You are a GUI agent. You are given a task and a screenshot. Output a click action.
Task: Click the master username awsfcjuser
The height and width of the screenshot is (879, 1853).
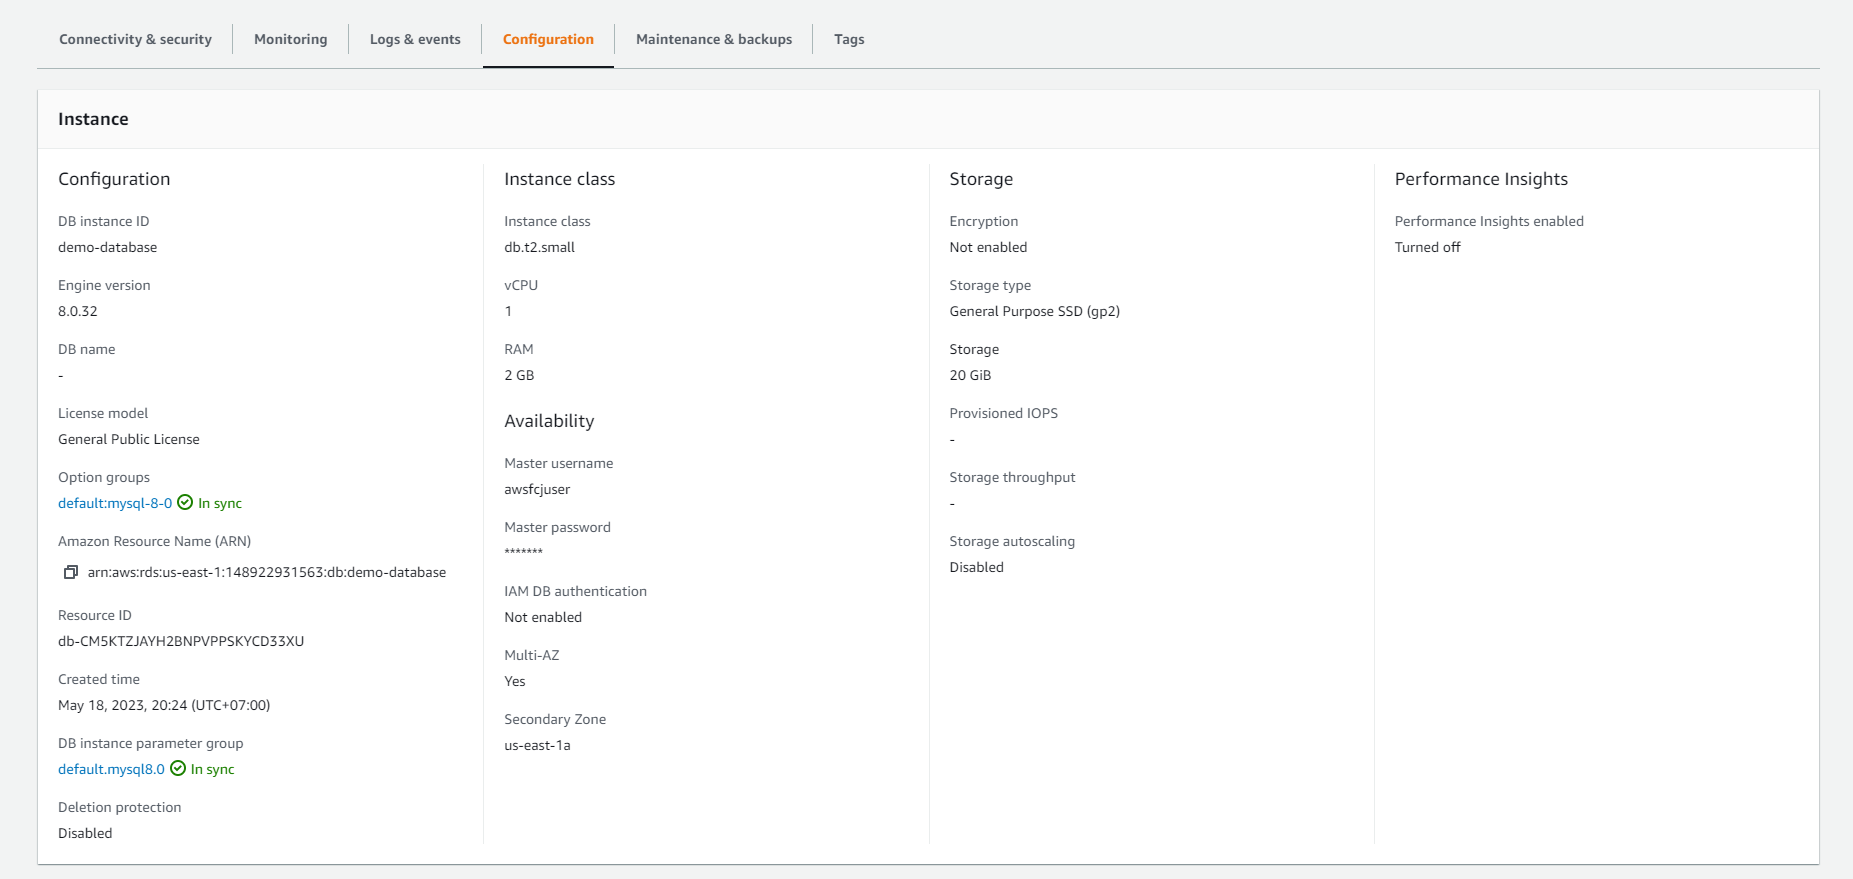pos(537,489)
